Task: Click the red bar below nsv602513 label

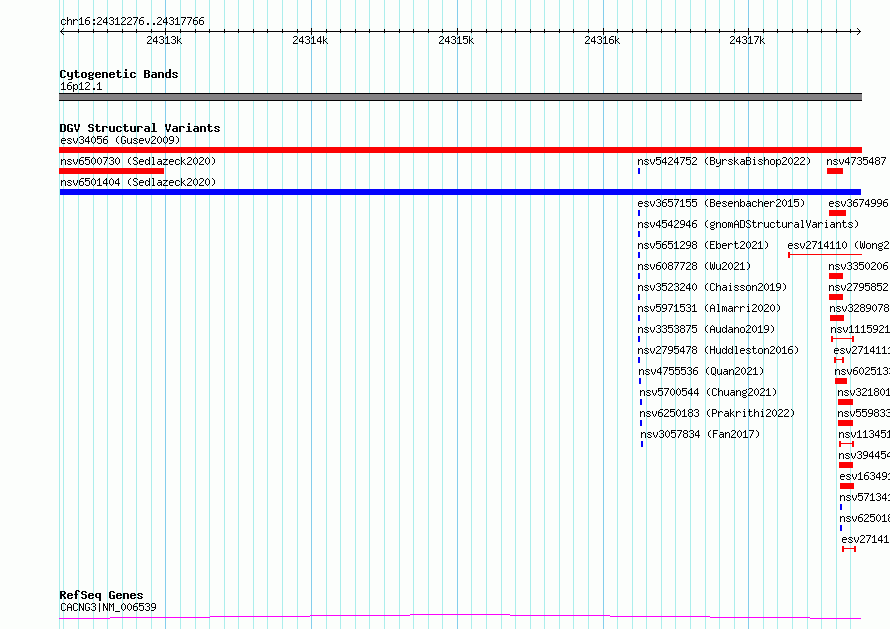Action: (x=841, y=381)
